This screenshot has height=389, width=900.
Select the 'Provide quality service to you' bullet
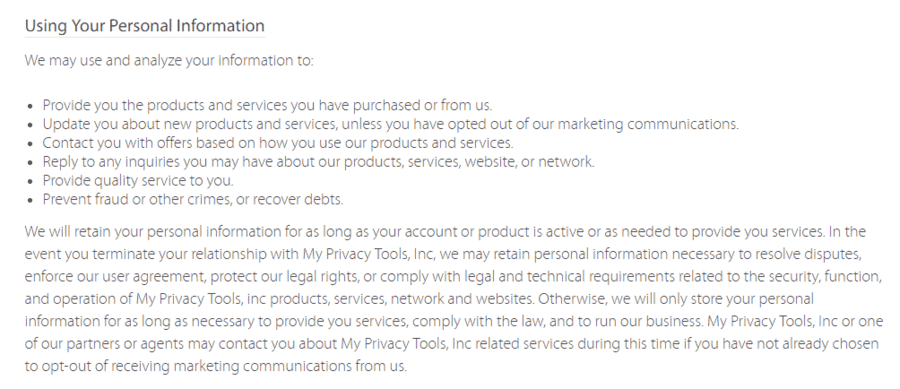138,181
